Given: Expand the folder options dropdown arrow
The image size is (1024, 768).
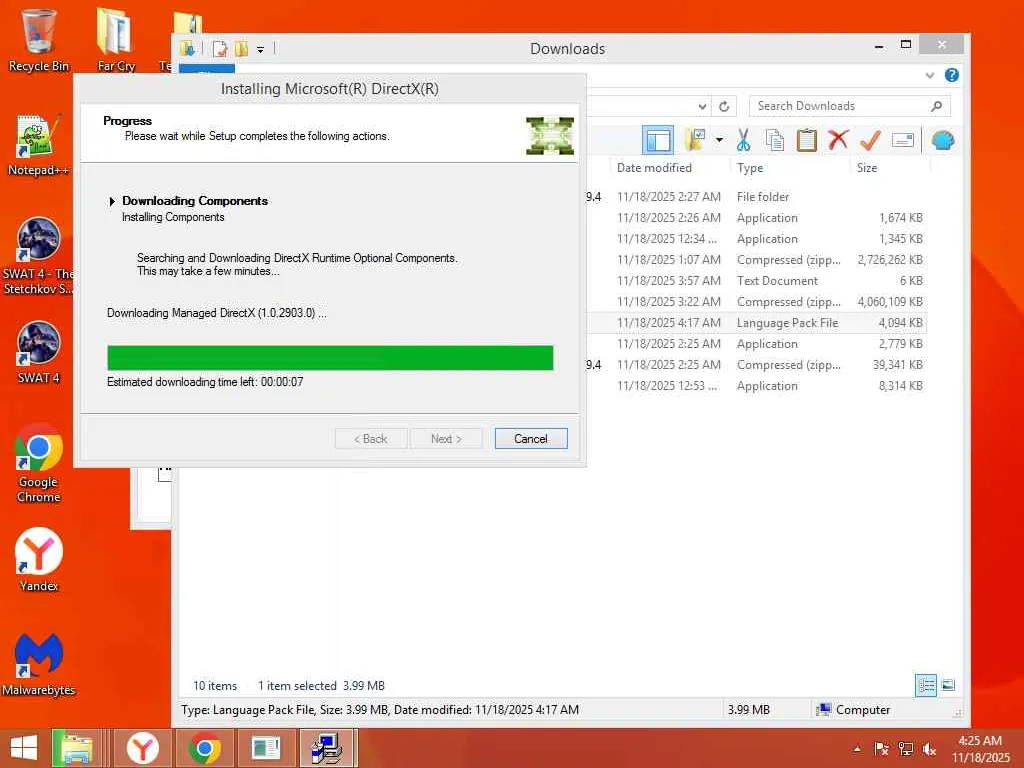Looking at the screenshot, I should [x=719, y=140].
